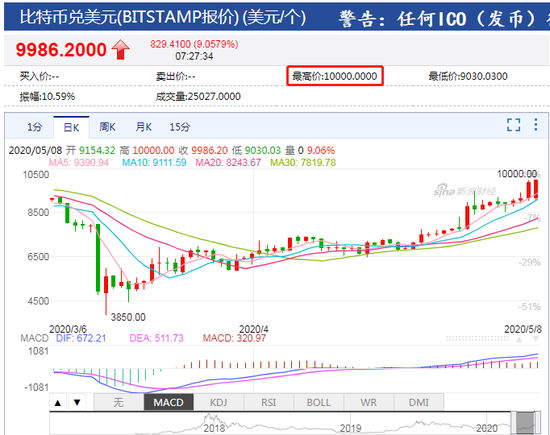Select the MACD indicator tab

click(x=169, y=402)
